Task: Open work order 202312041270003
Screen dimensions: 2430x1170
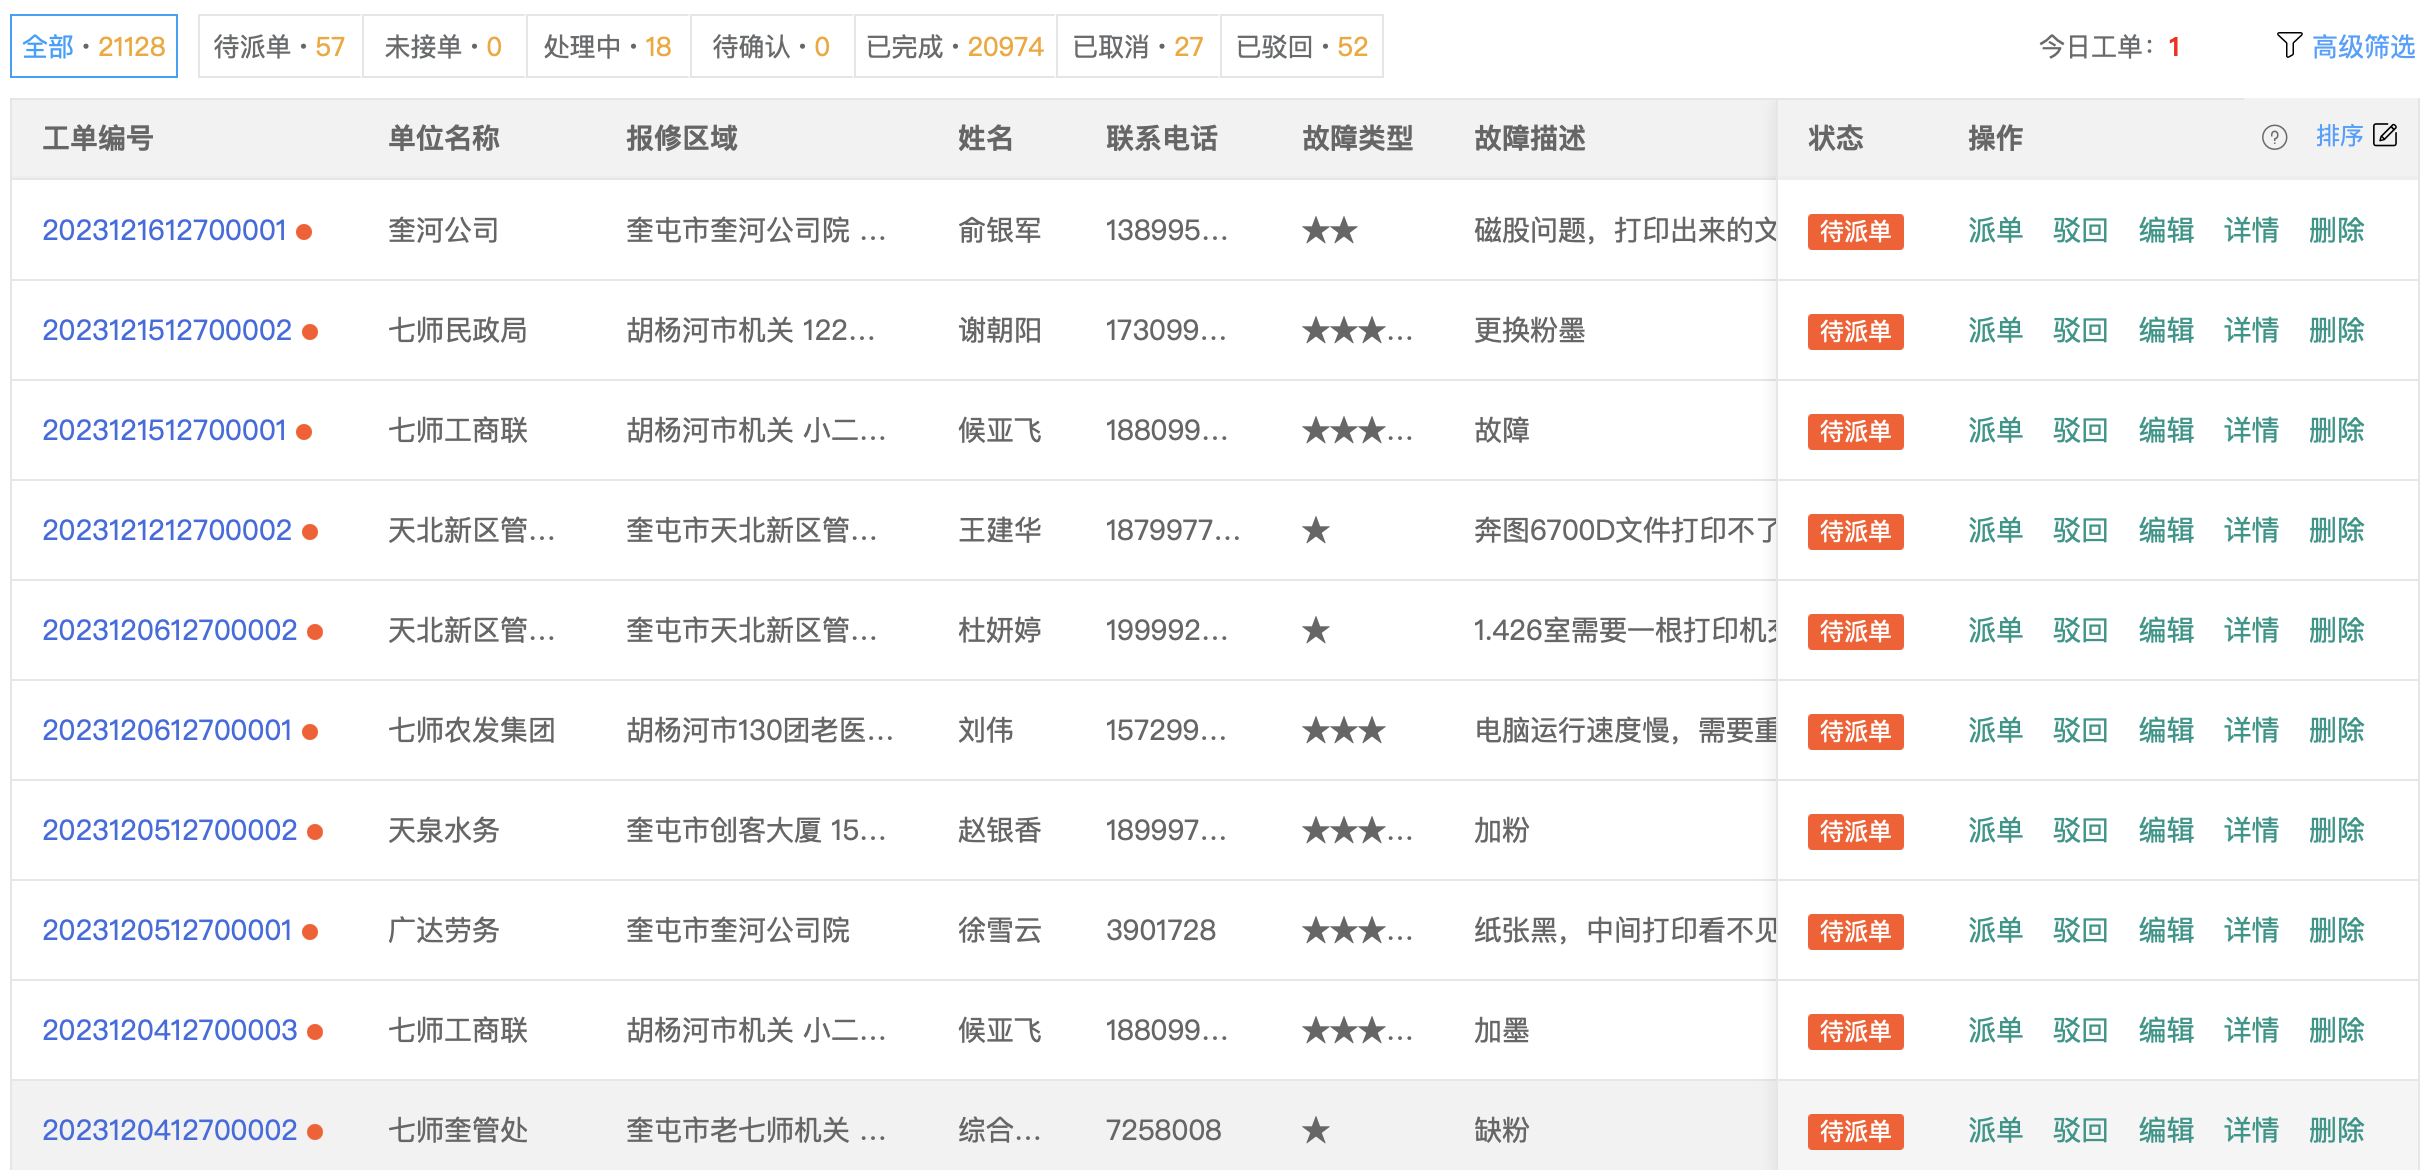Action: tap(170, 1030)
